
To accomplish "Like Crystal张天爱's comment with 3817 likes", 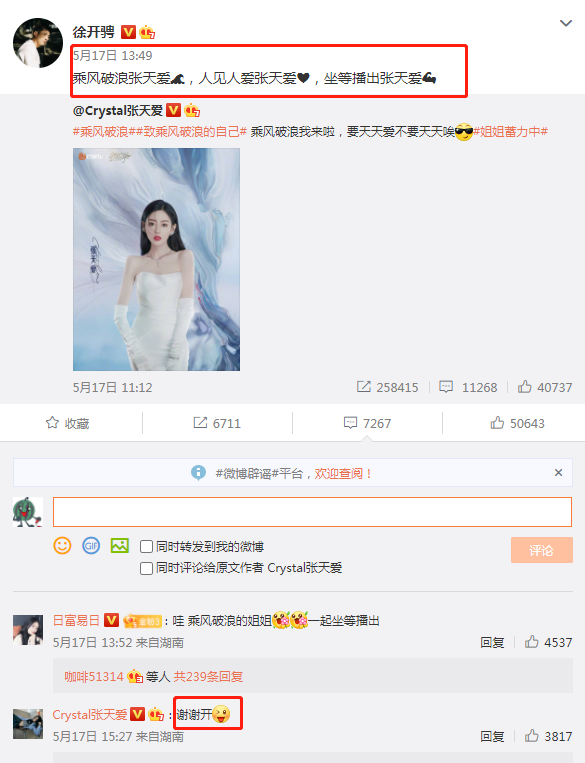I will (x=531, y=736).
